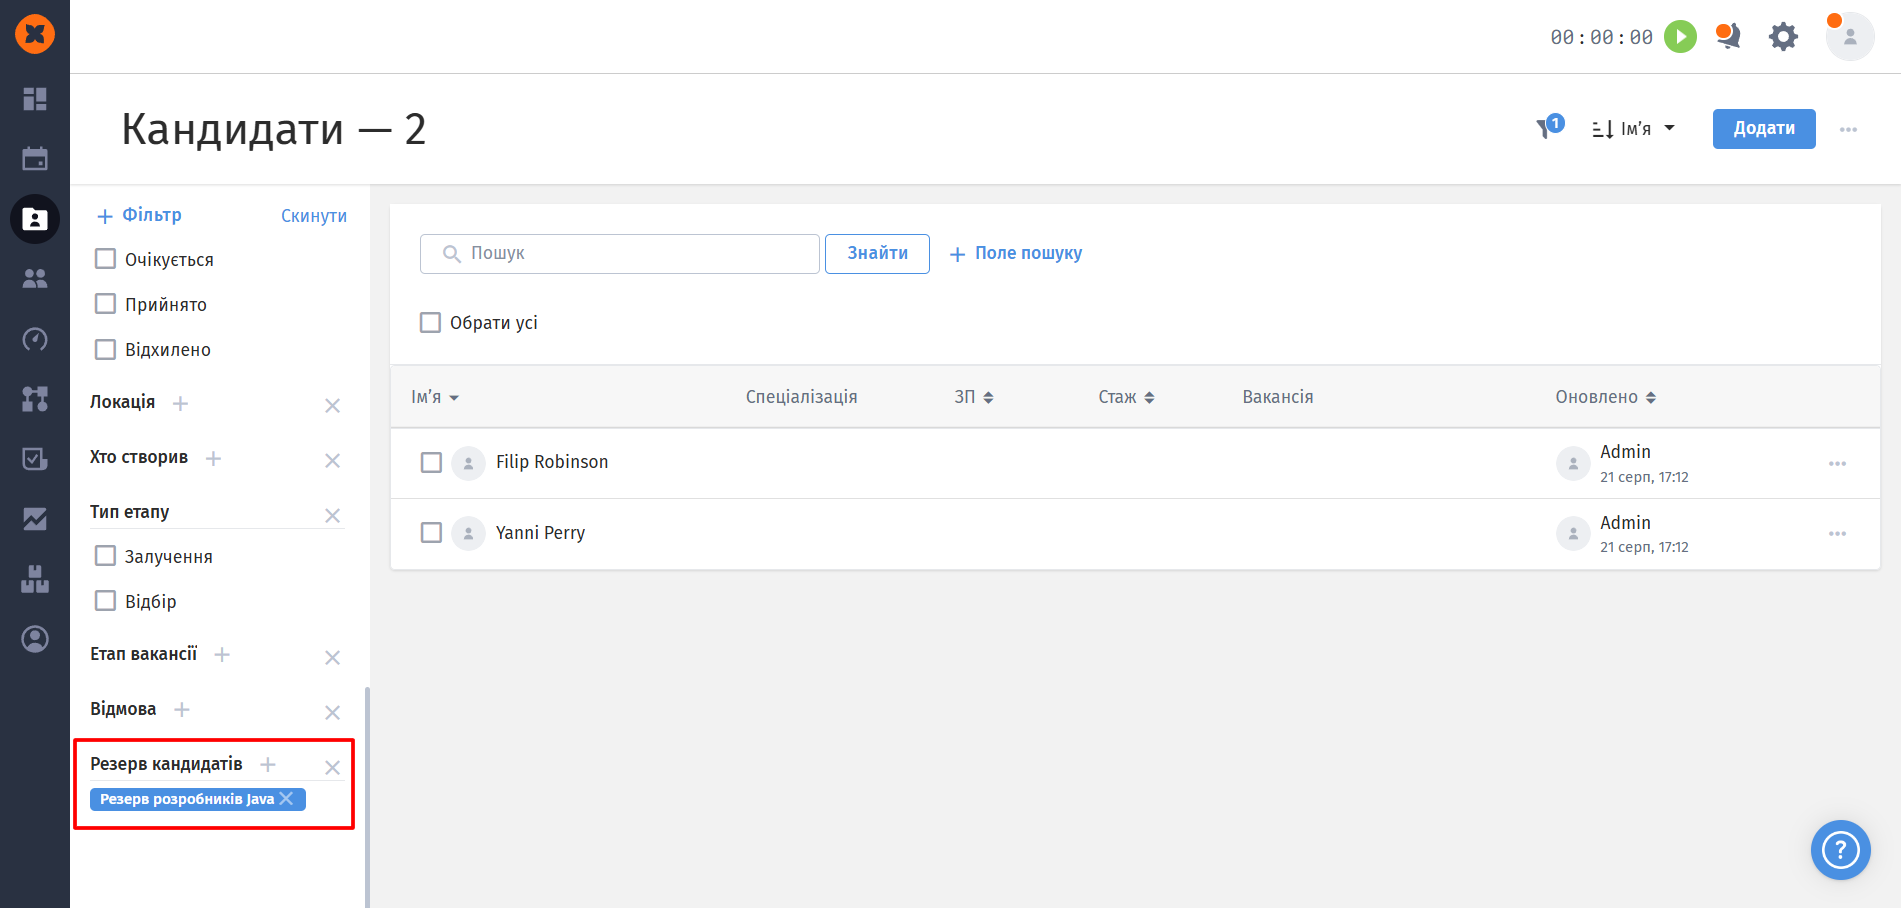Screen dimensions: 1901x908
Task: Open candidate Yanni Perry
Action: 541,533
